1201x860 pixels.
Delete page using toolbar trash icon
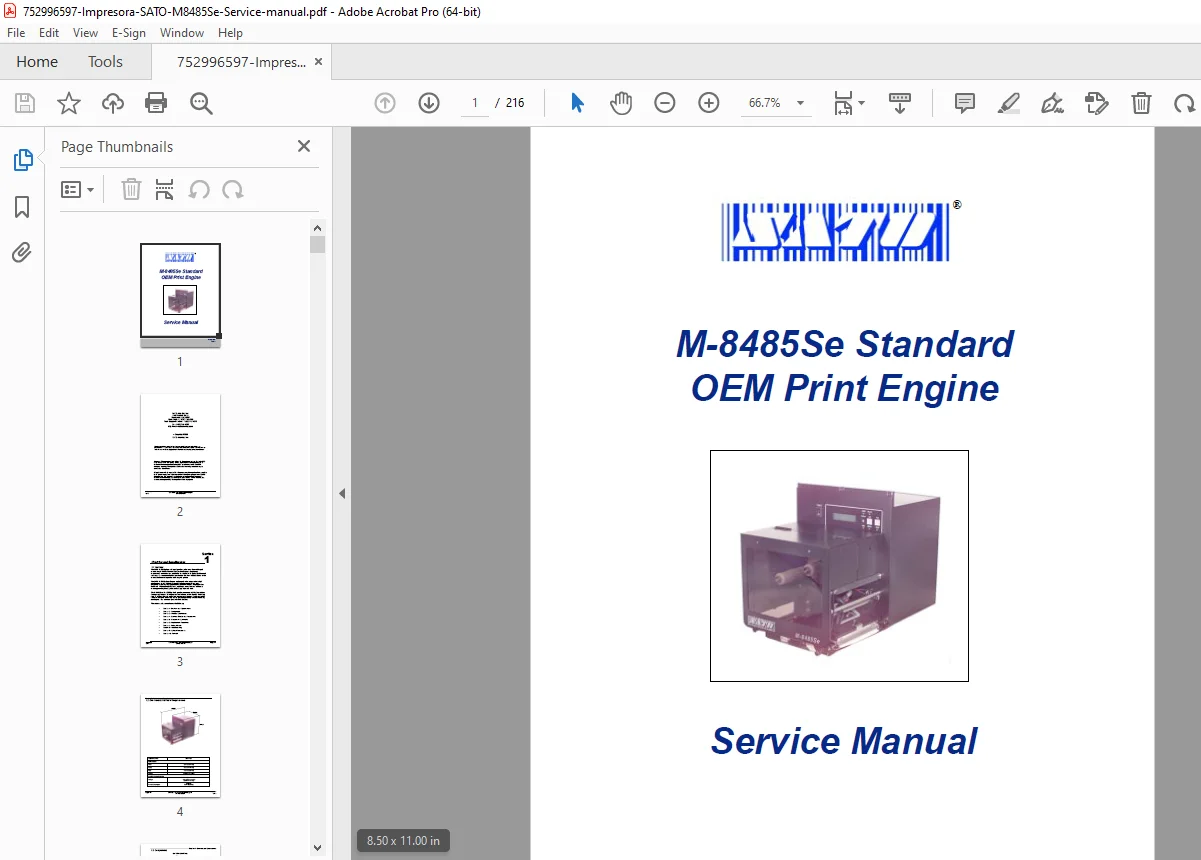click(x=1141, y=103)
